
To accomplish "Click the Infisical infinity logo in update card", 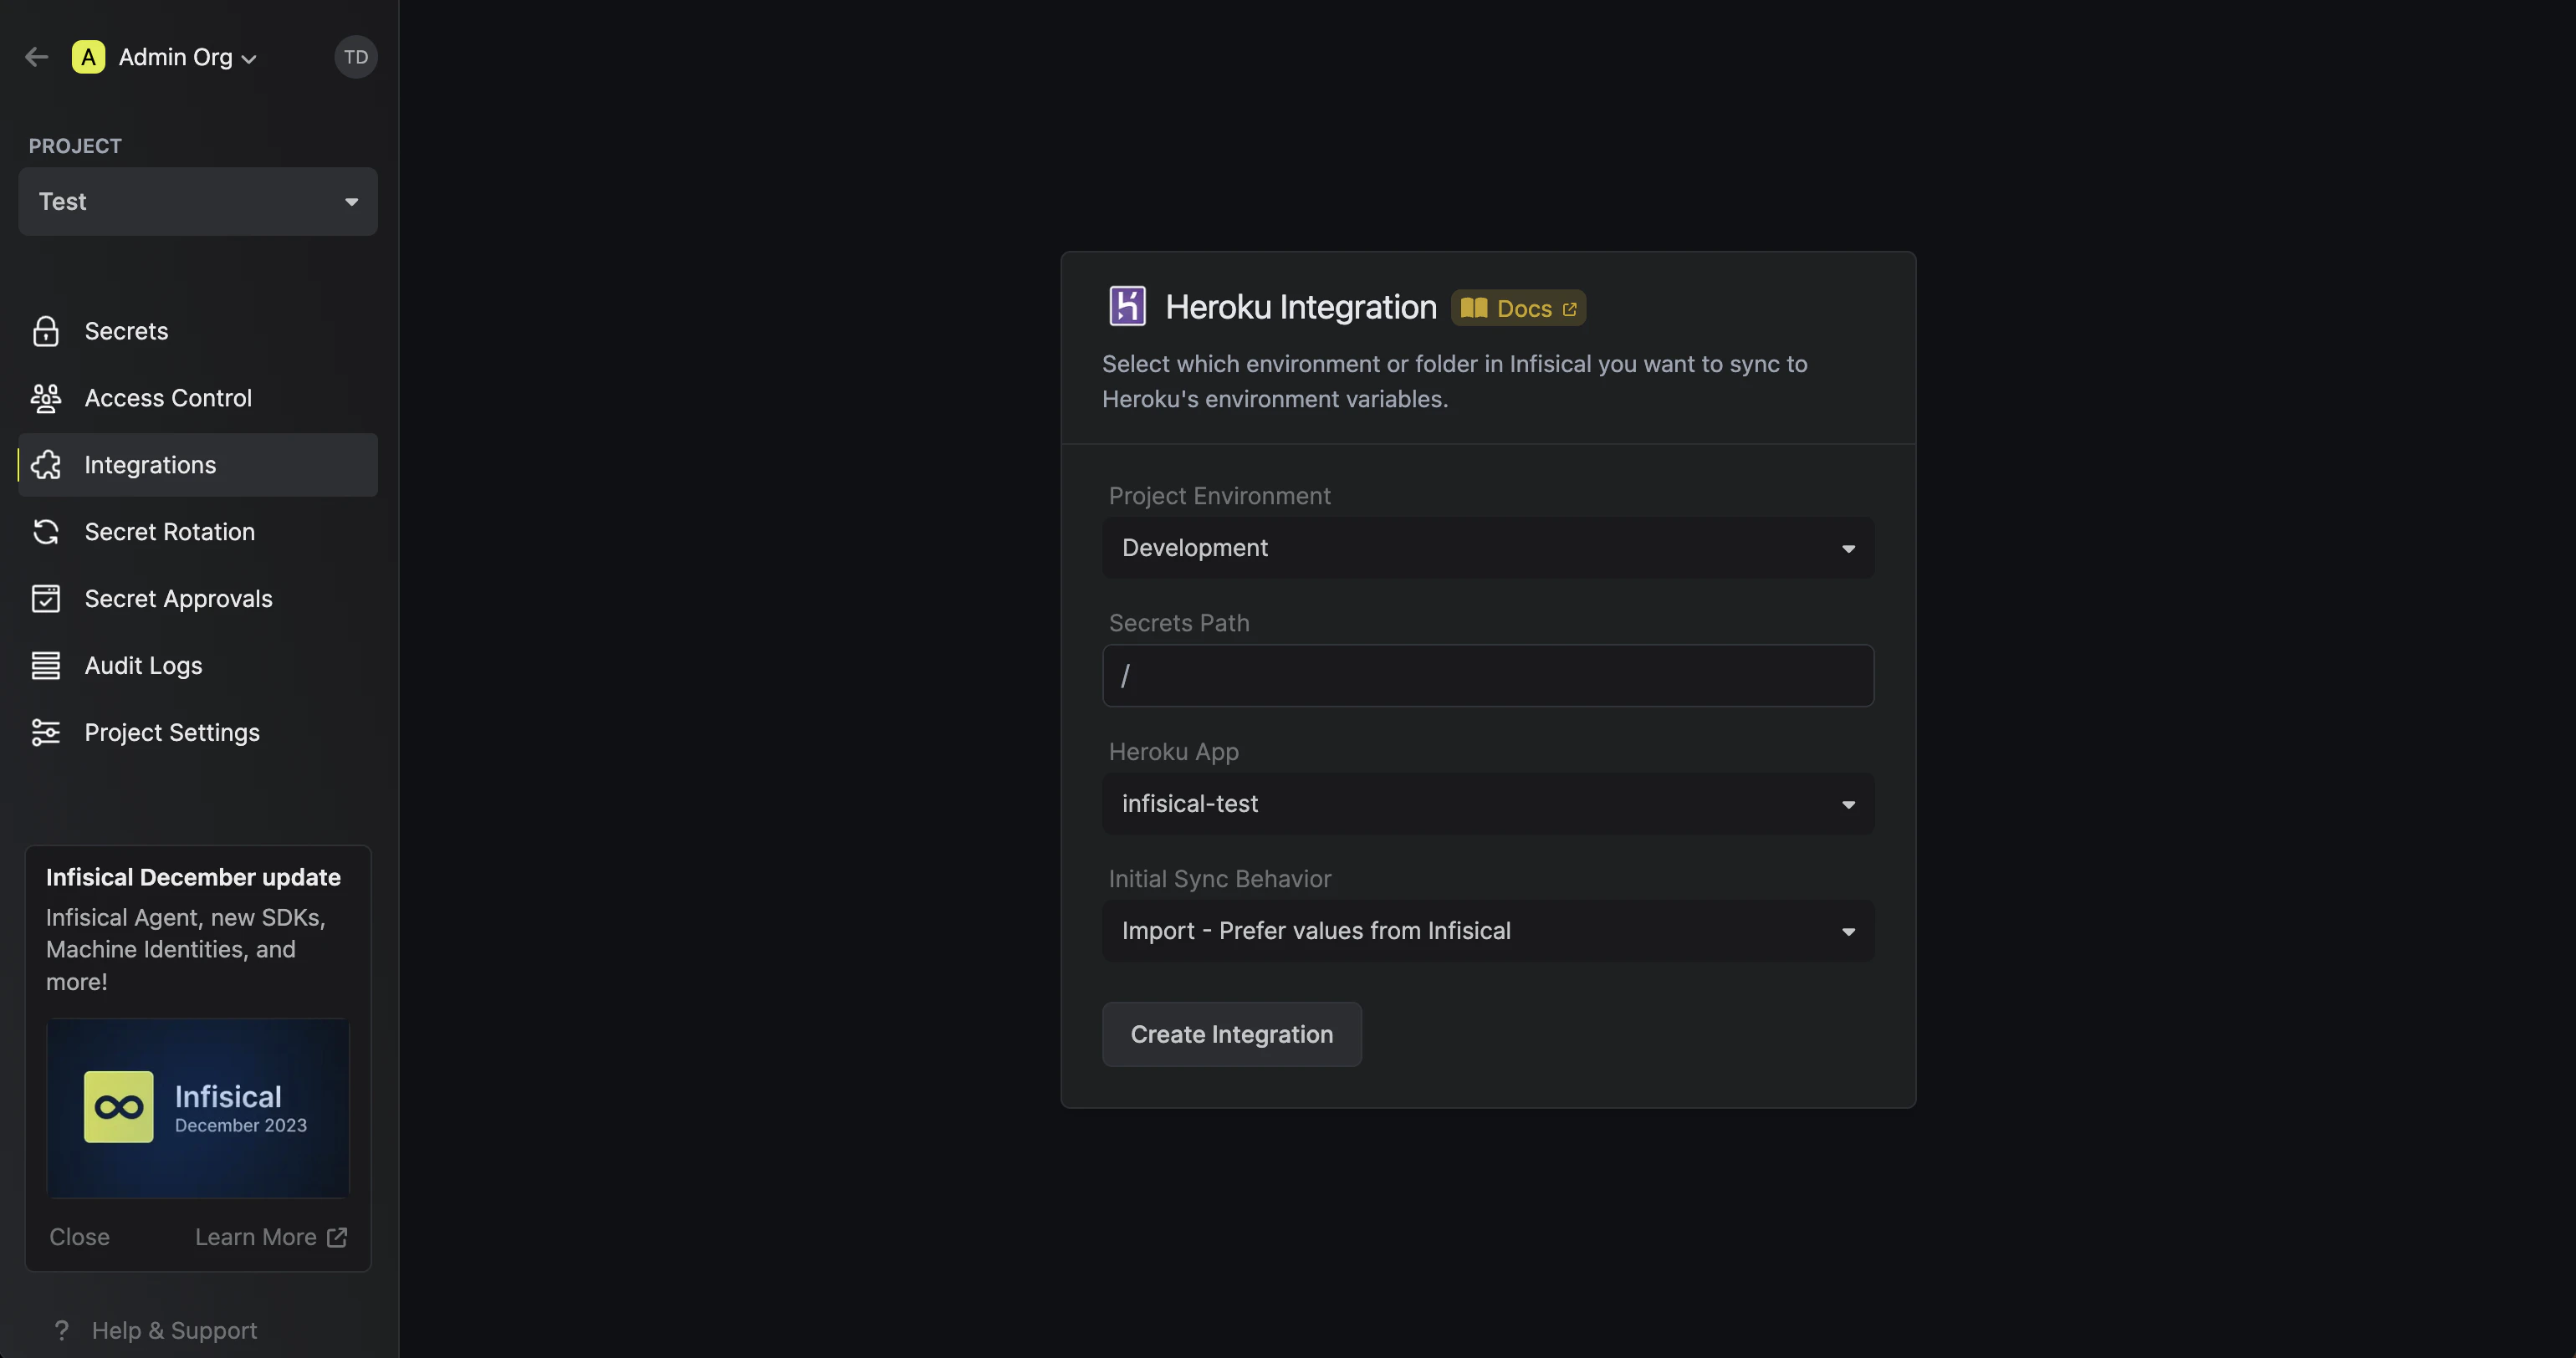I will (119, 1107).
